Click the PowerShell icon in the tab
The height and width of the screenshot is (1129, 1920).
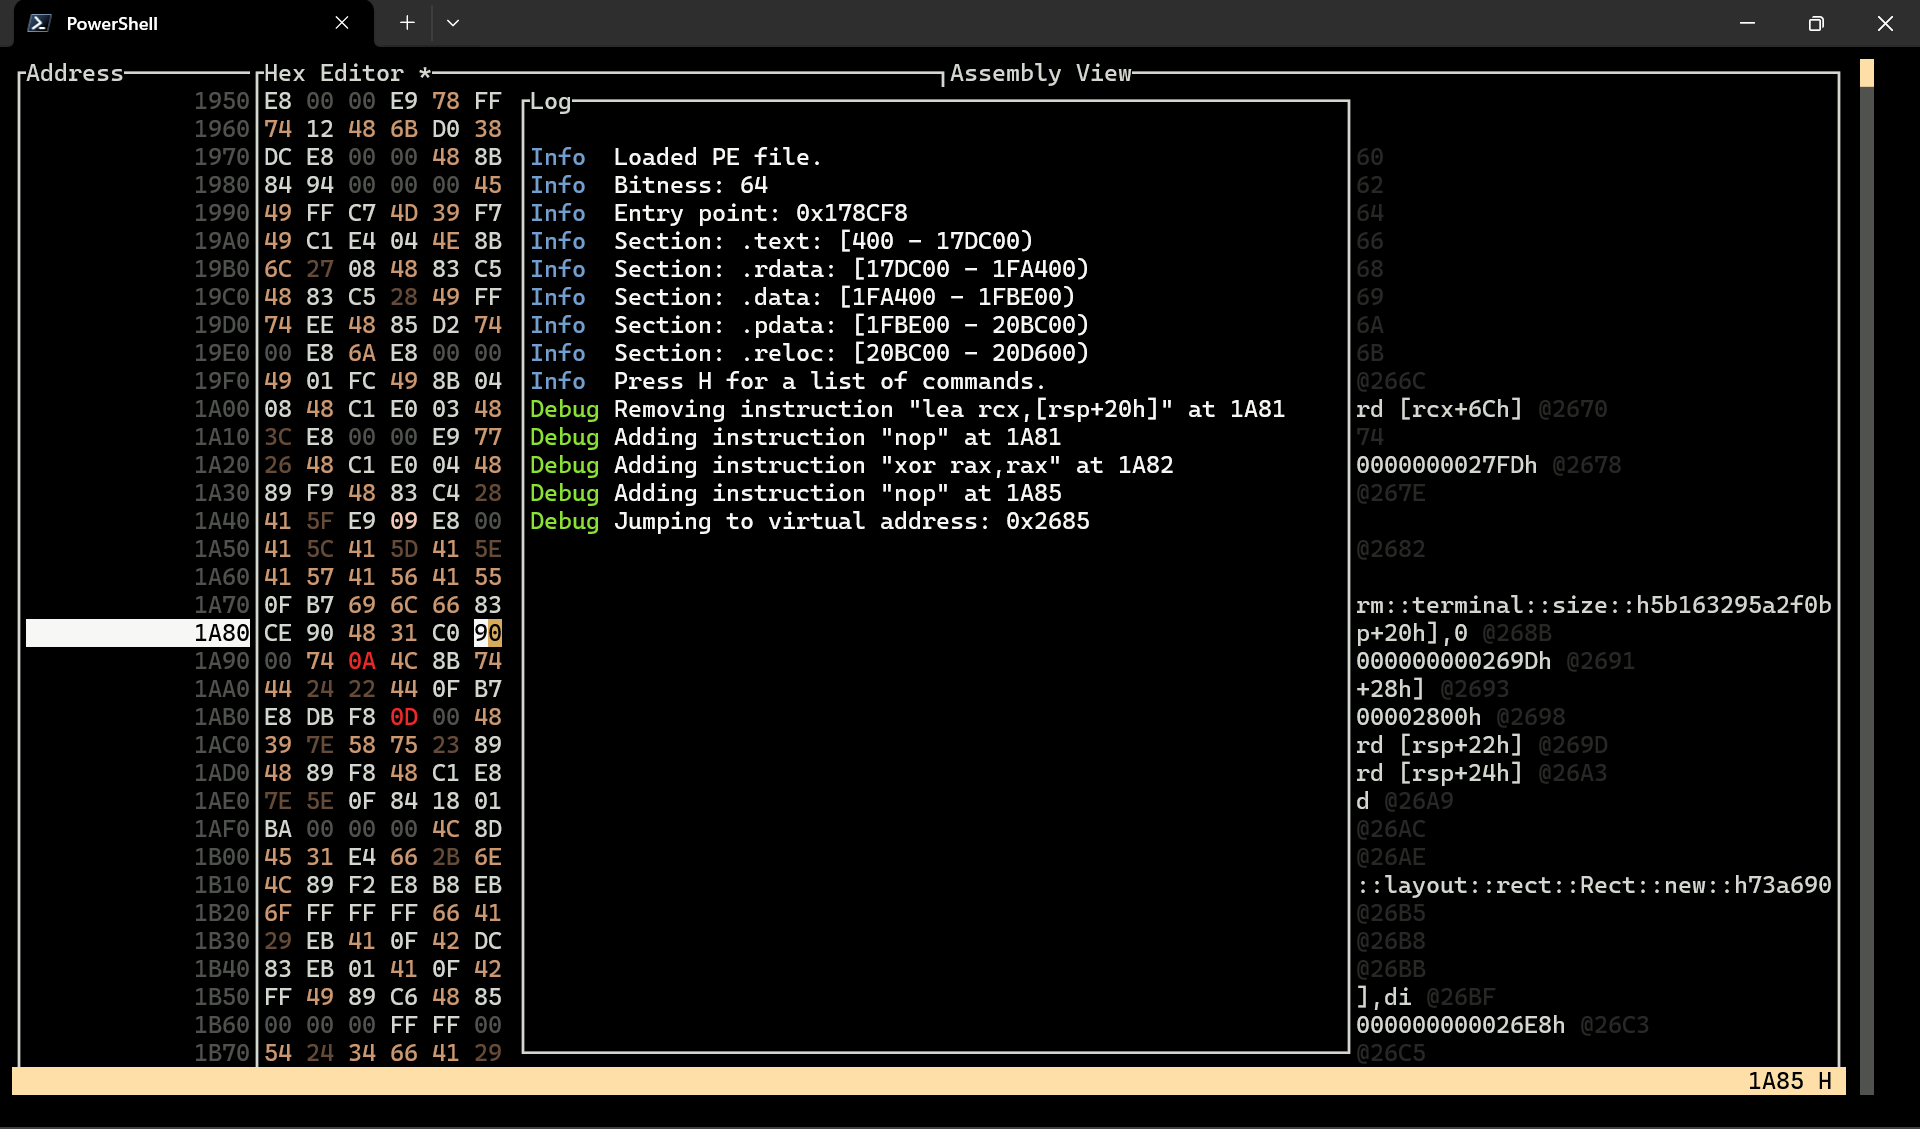tap(40, 23)
